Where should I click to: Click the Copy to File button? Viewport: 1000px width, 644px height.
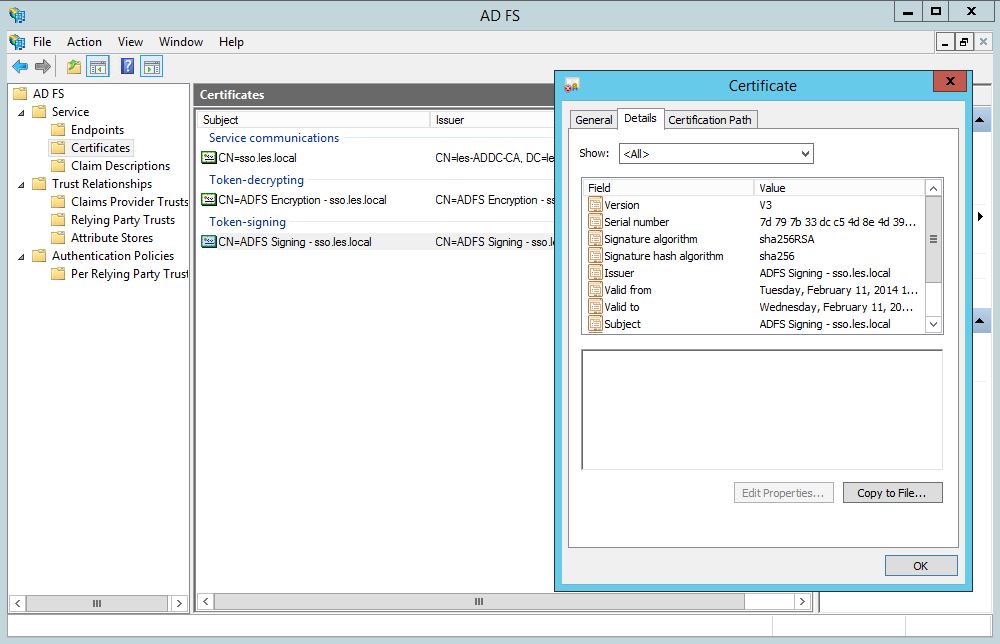point(892,493)
